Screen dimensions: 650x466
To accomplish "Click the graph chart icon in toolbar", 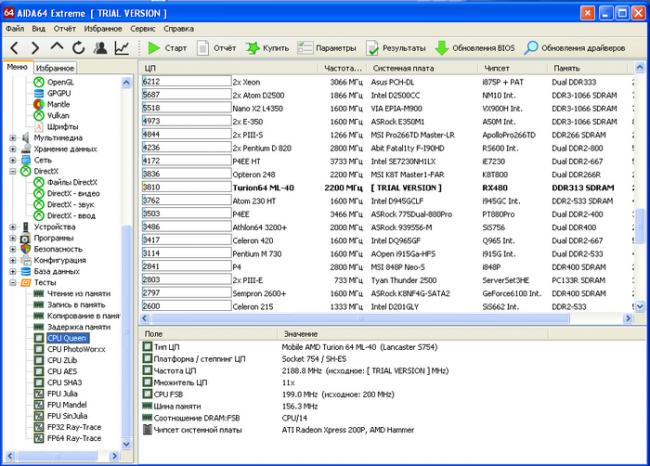I will pos(121,47).
